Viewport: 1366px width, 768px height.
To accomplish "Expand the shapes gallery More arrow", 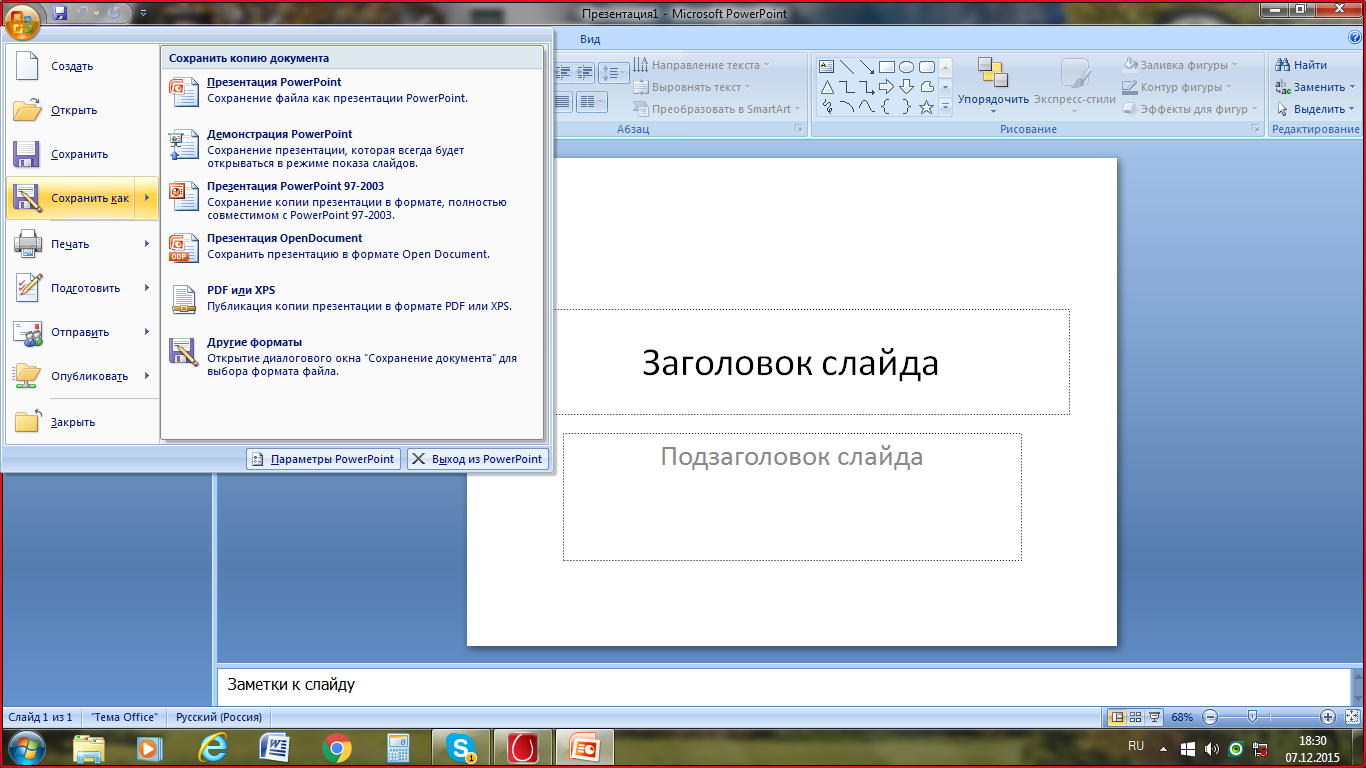I will [x=946, y=107].
